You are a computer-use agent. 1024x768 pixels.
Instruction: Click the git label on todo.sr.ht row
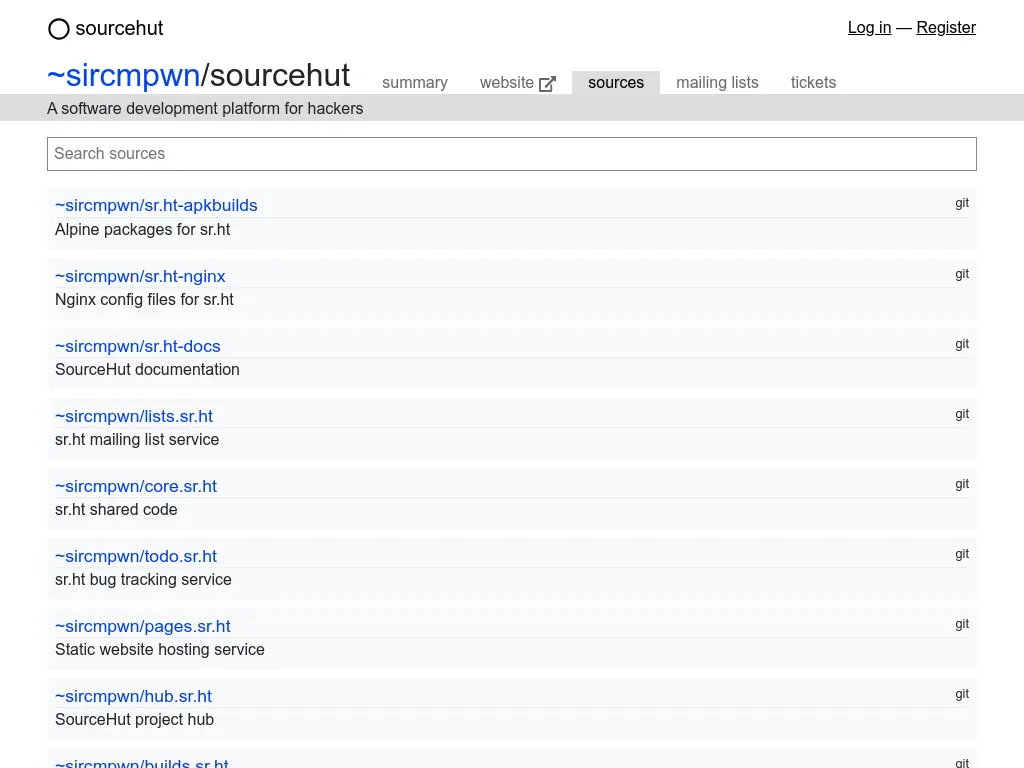(962, 554)
